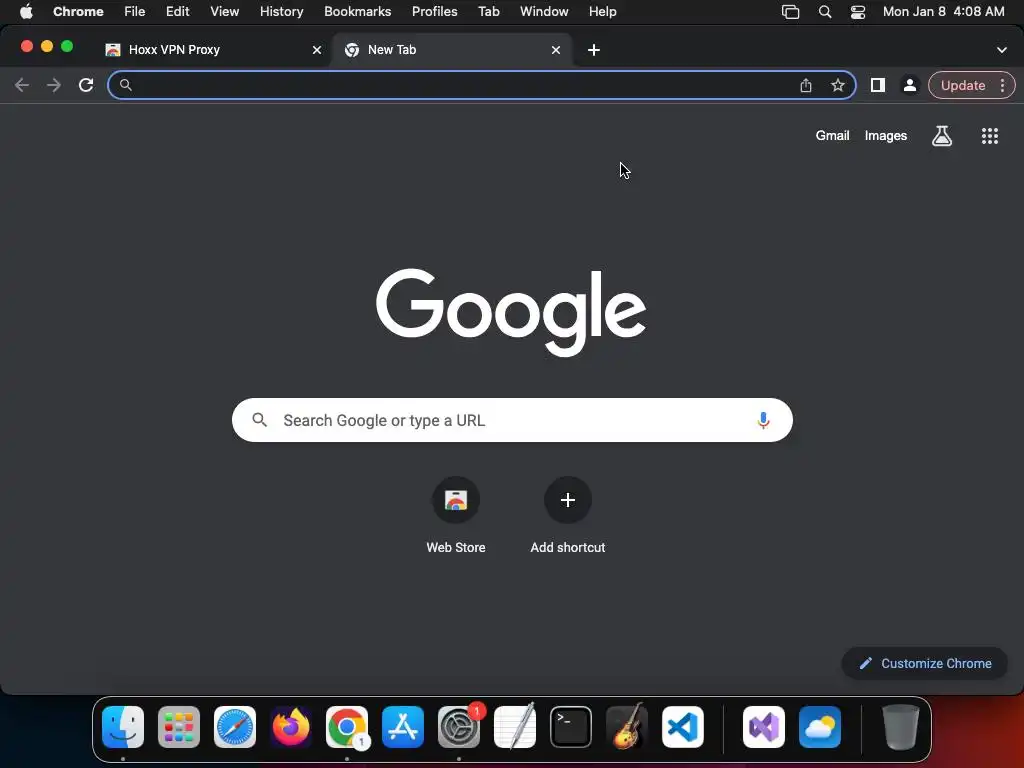Click the Google logo
The width and height of the screenshot is (1024, 768).
pyautogui.click(x=511, y=312)
